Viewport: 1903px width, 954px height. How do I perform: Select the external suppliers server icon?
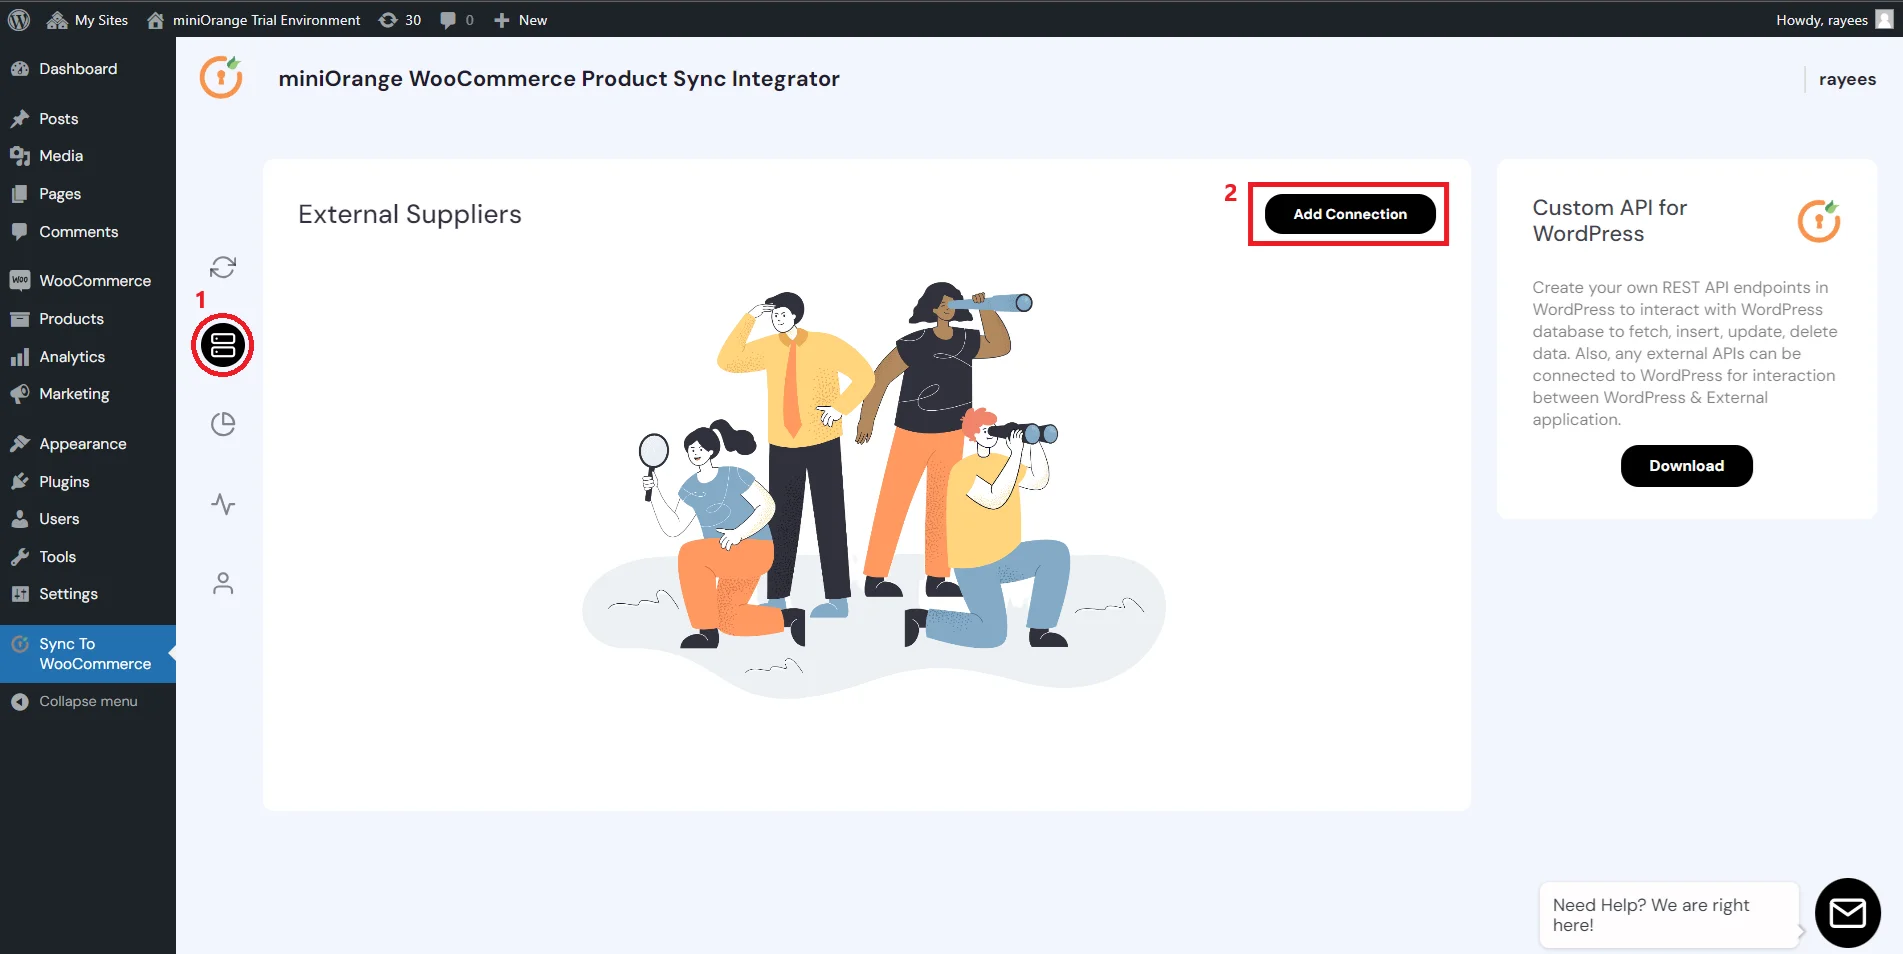222,345
